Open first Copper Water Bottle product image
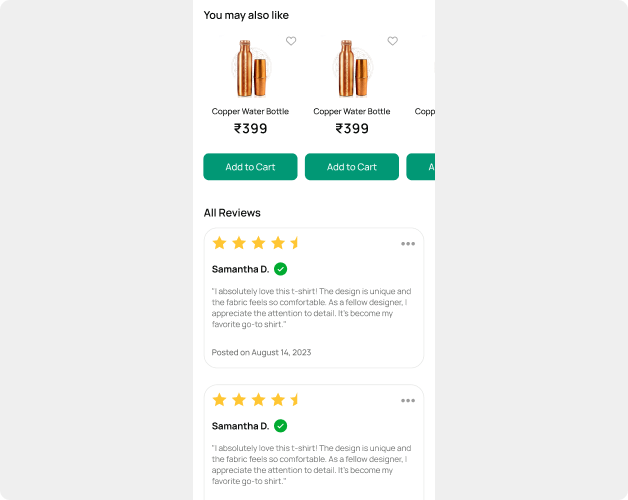Image resolution: width=628 pixels, height=500 pixels. click(x=249, y=68)
